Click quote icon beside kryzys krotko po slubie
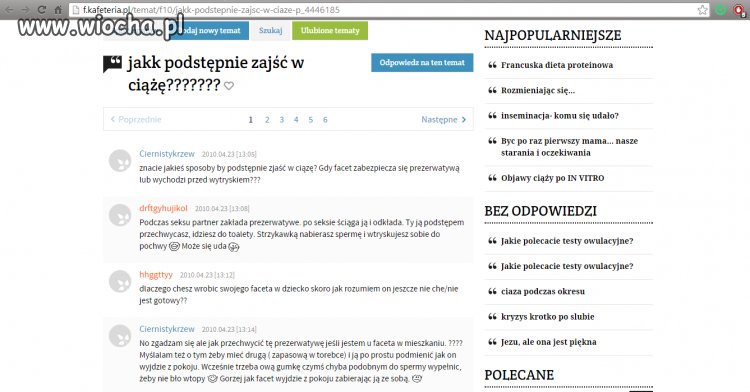 coord(492,317)
